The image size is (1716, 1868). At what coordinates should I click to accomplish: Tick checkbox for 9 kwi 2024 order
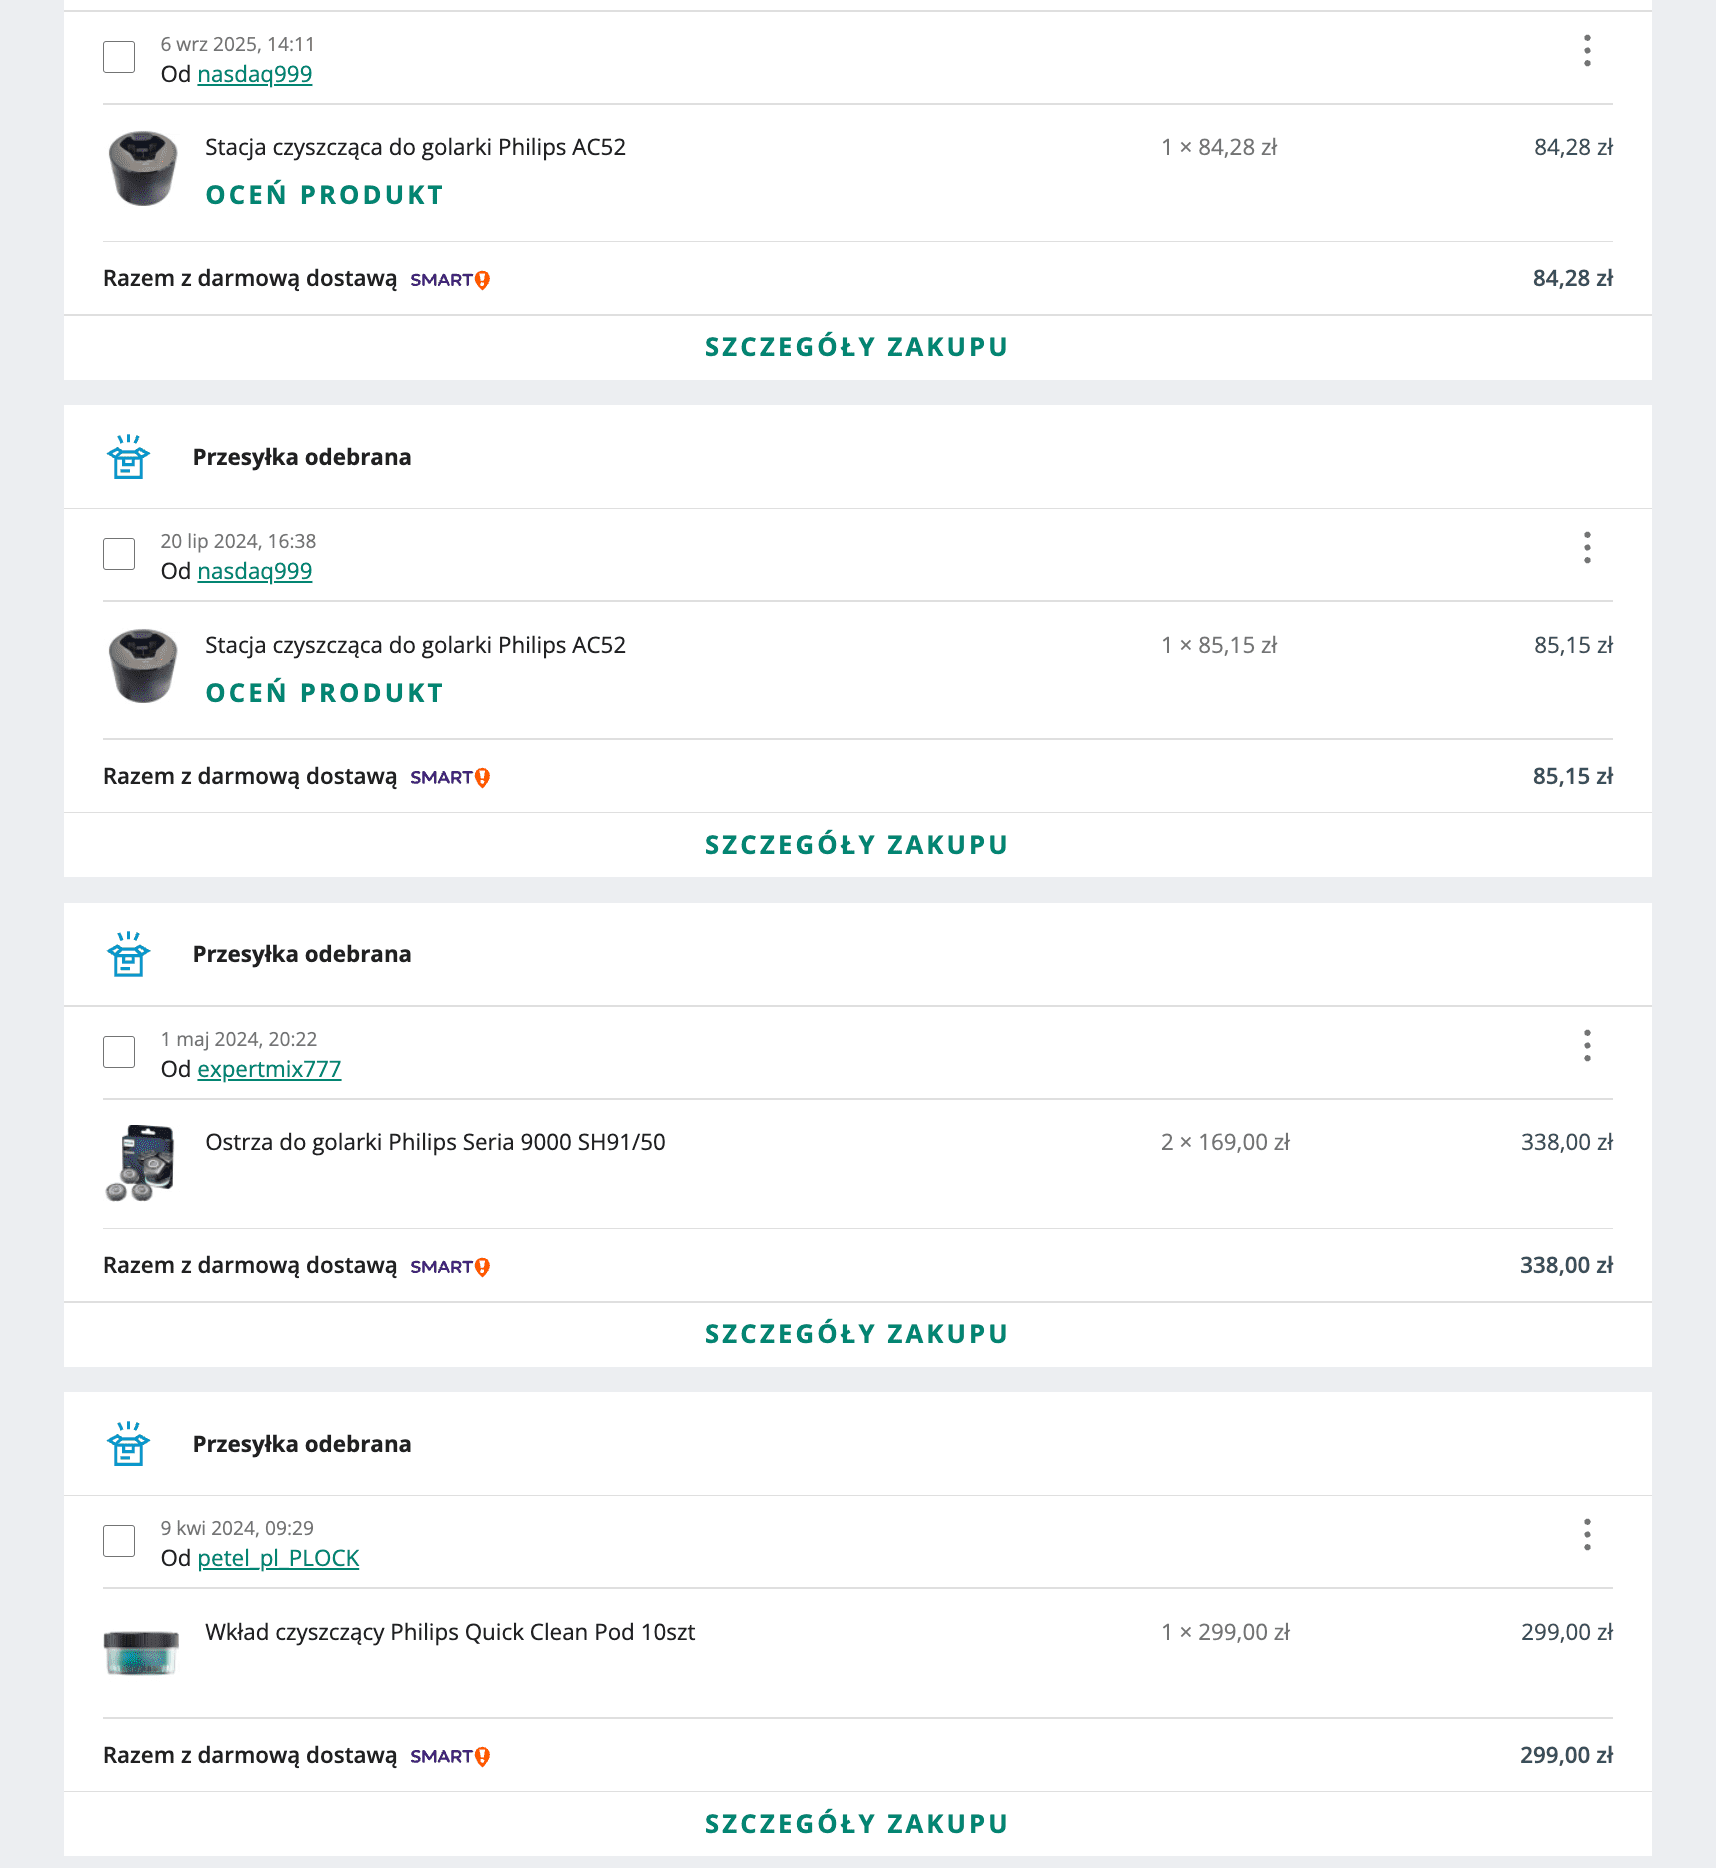point(119,1541)
